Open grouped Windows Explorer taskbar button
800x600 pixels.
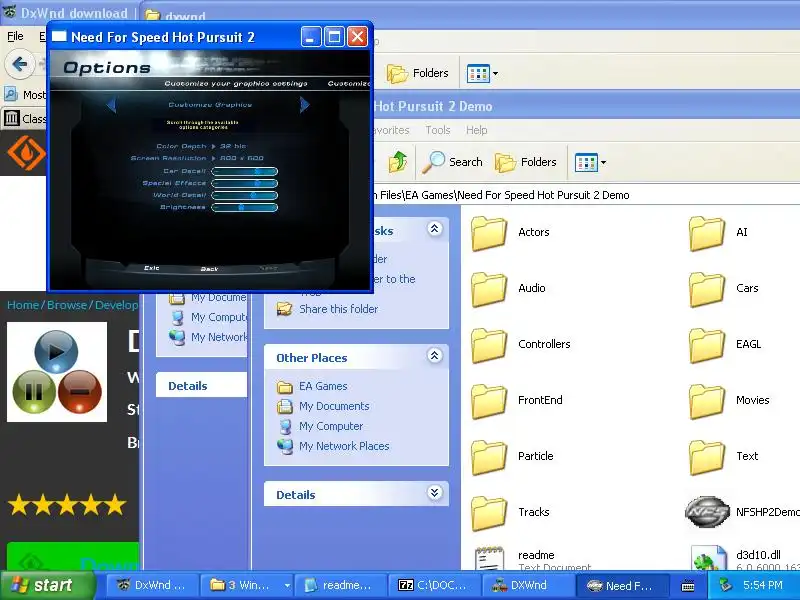click(246, 585)
